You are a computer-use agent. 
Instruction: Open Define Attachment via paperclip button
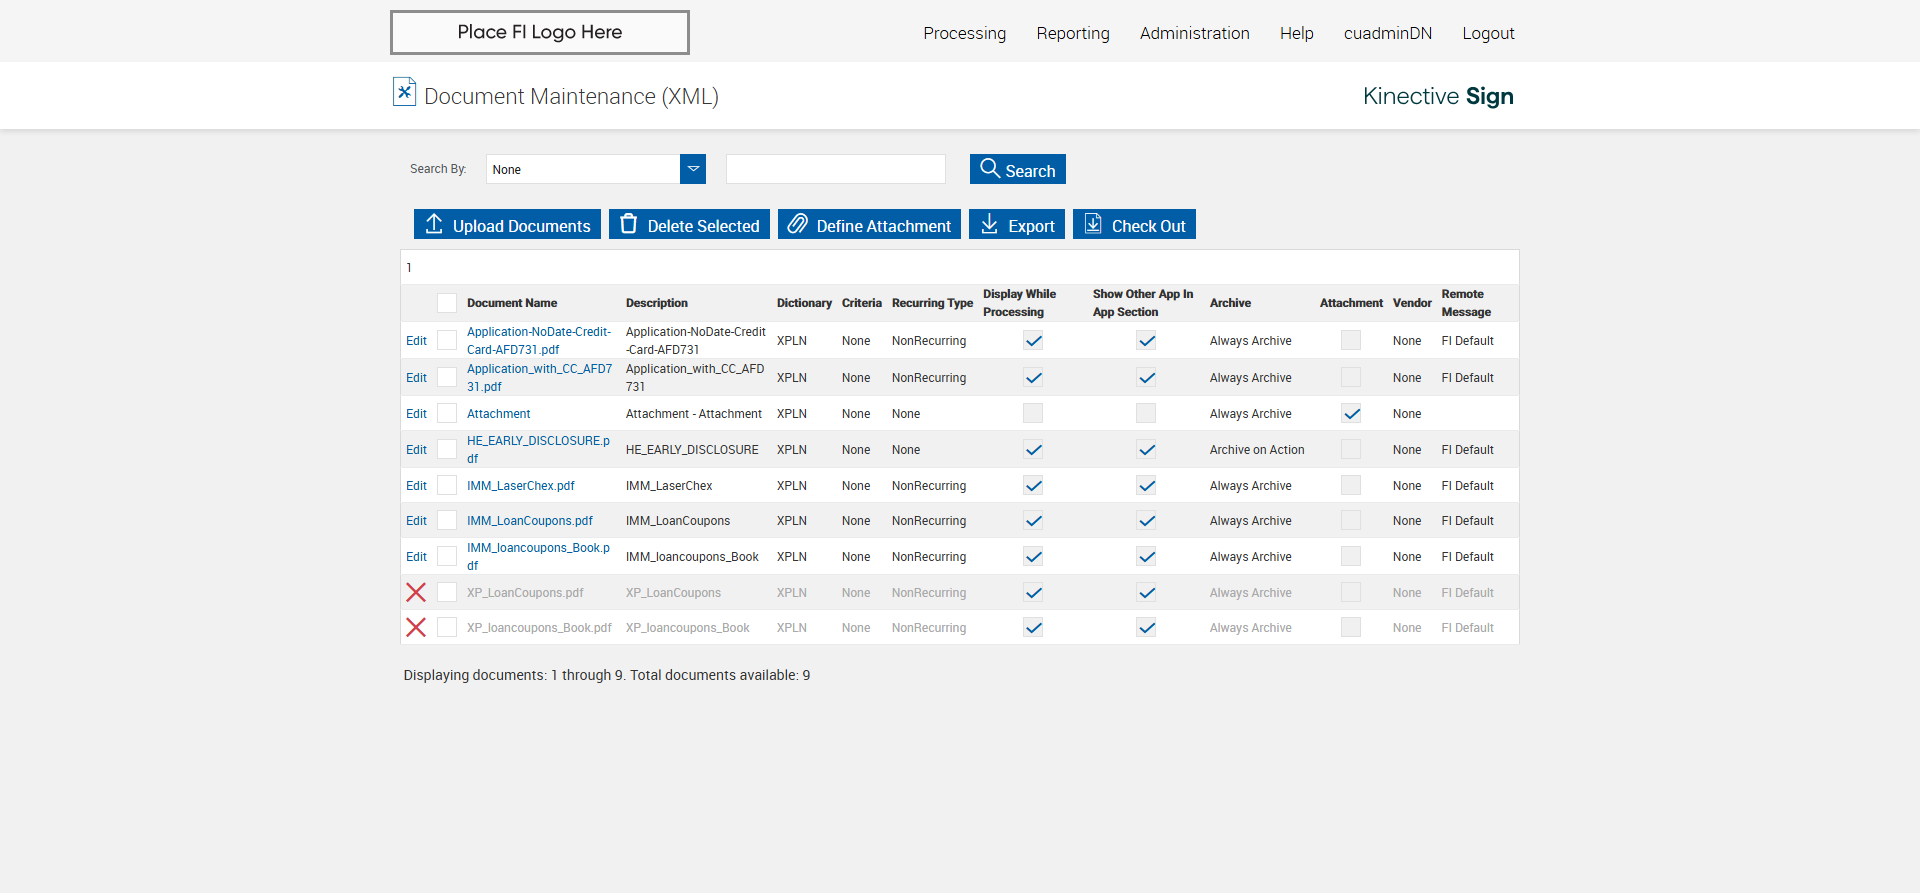click(x=869, y=225)
